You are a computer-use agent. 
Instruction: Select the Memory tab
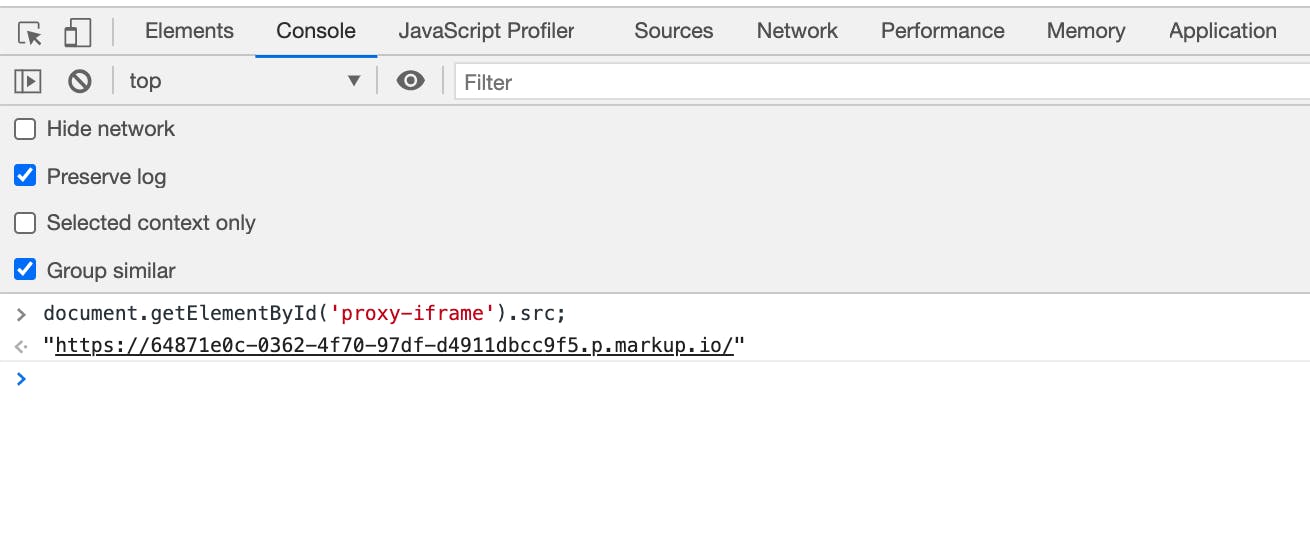pyautogui.click(x=1086, y=31)
